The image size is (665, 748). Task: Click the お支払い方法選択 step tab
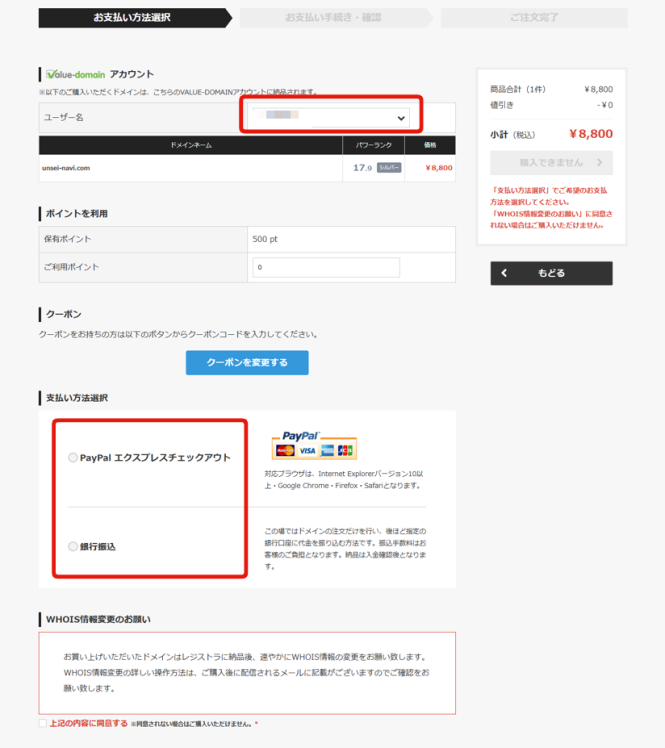point(130,18)
